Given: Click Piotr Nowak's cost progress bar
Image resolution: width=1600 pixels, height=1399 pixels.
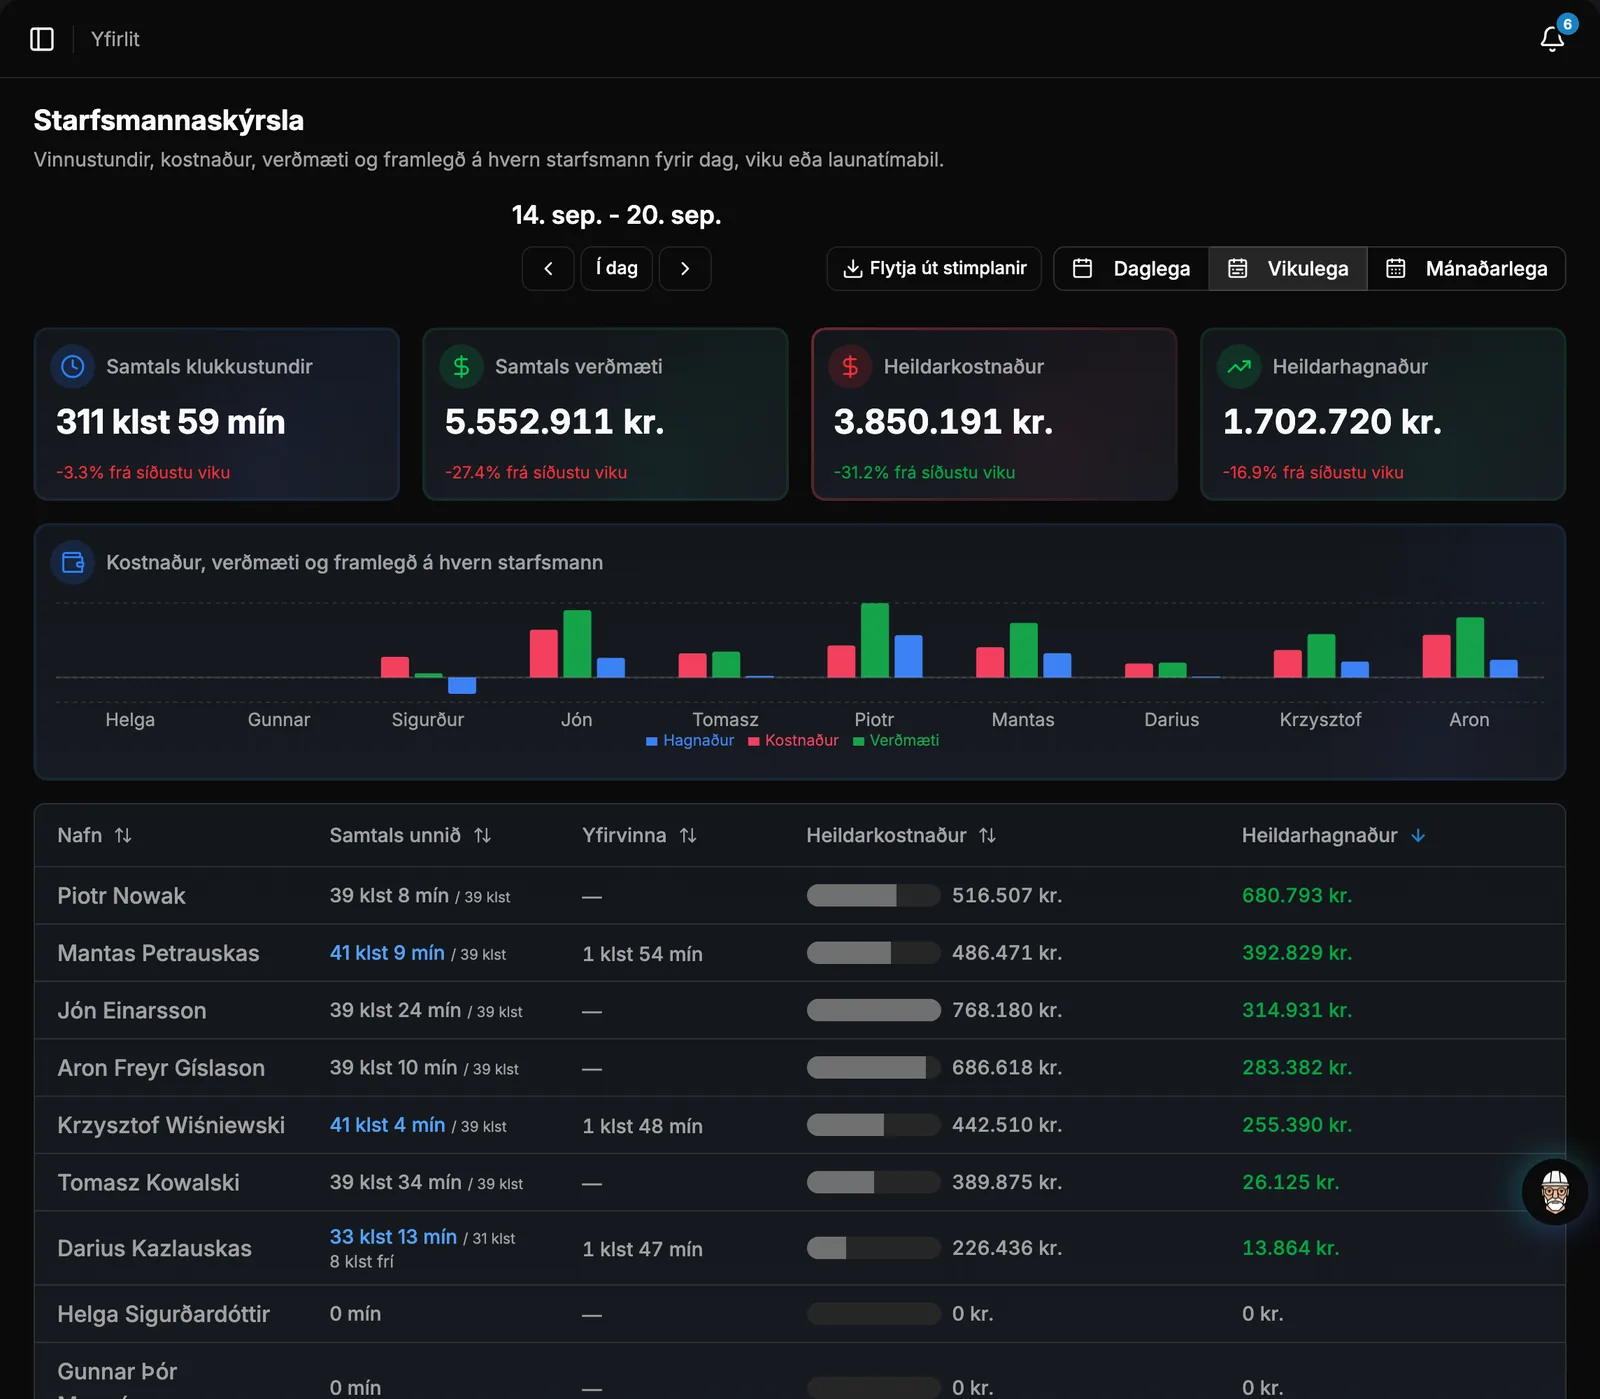Looking at the screenshot, I should 873,895.
